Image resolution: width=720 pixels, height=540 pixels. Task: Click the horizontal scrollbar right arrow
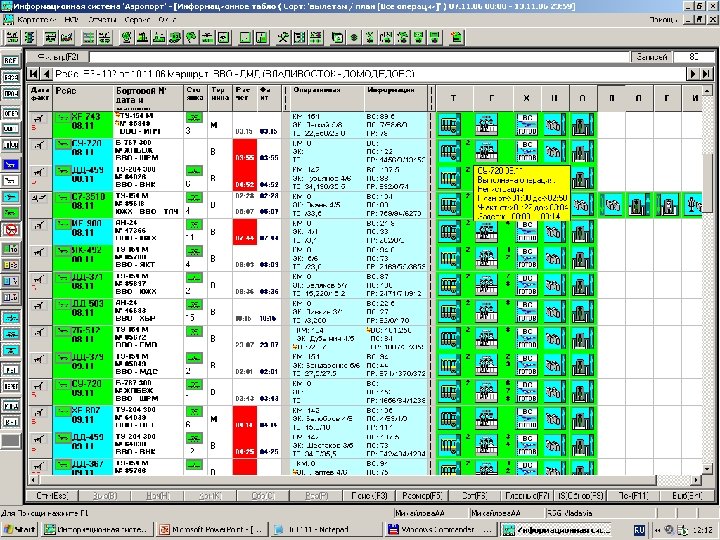[x=697, y=480]
